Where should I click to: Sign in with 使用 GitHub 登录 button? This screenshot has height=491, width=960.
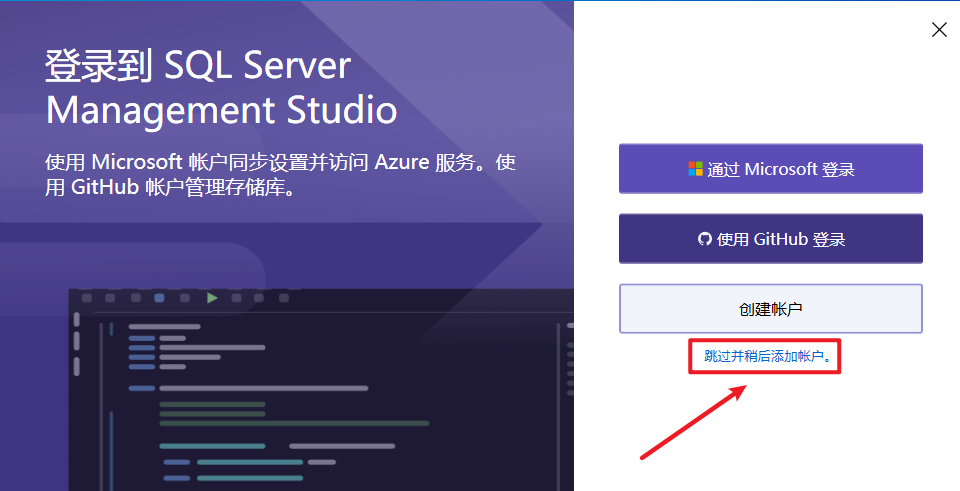click(770, 239)
